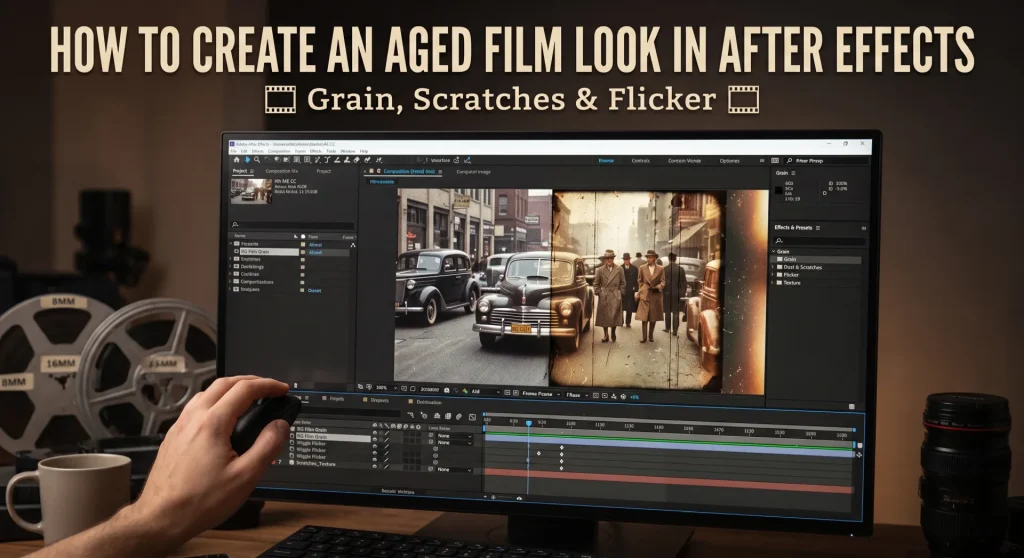Screen dimensions: 1024x558
Task: Select the Eraser tool in toolbar
Action: coord(357,160)
